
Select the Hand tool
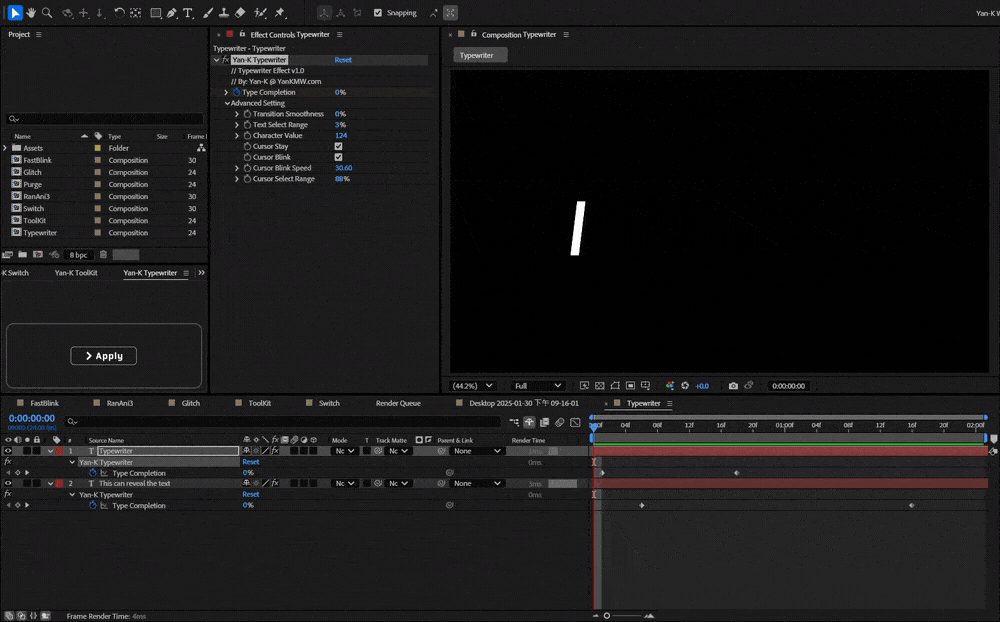coord(31,13)
